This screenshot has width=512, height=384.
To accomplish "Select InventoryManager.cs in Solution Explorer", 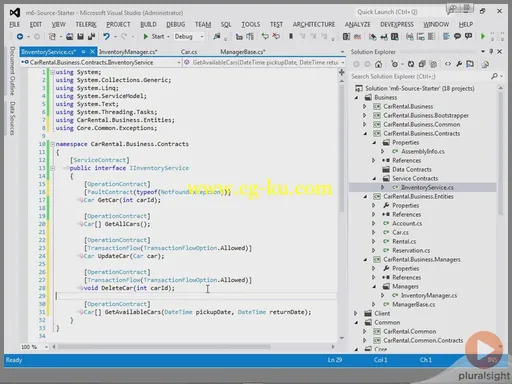I will point(429,295).
